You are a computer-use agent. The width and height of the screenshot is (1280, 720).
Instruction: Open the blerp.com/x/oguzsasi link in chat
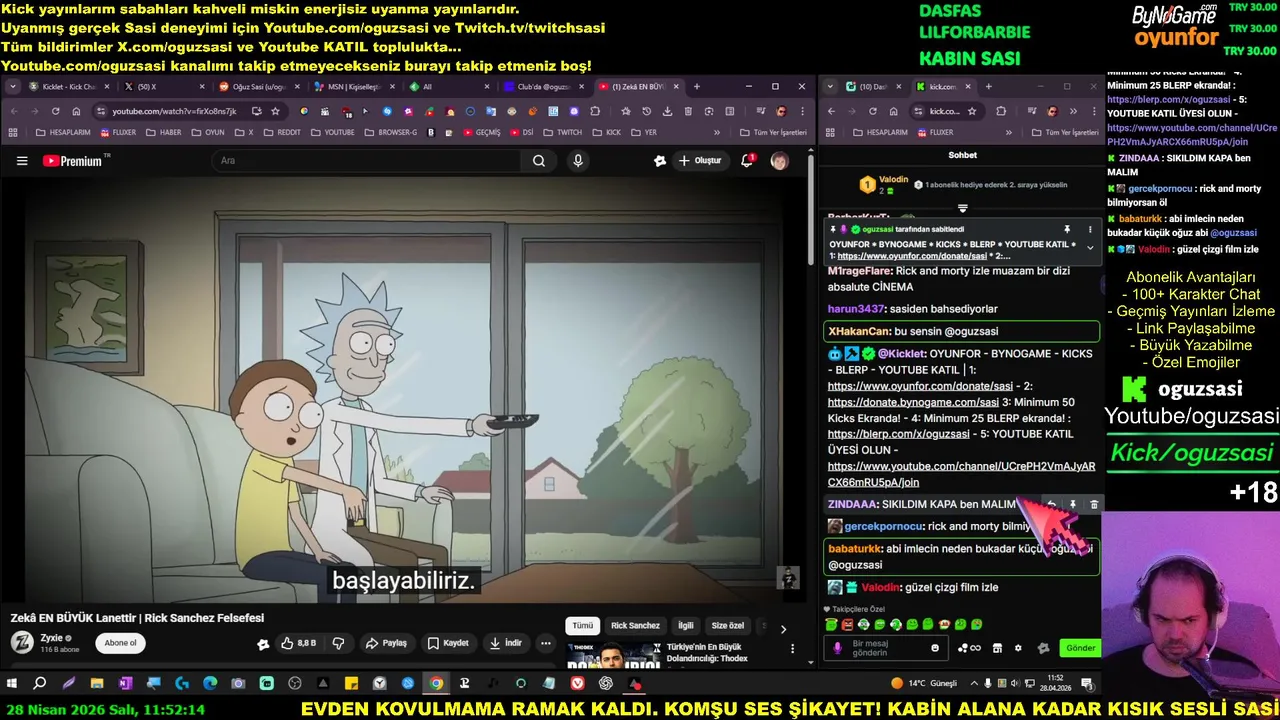pos(898,434)
